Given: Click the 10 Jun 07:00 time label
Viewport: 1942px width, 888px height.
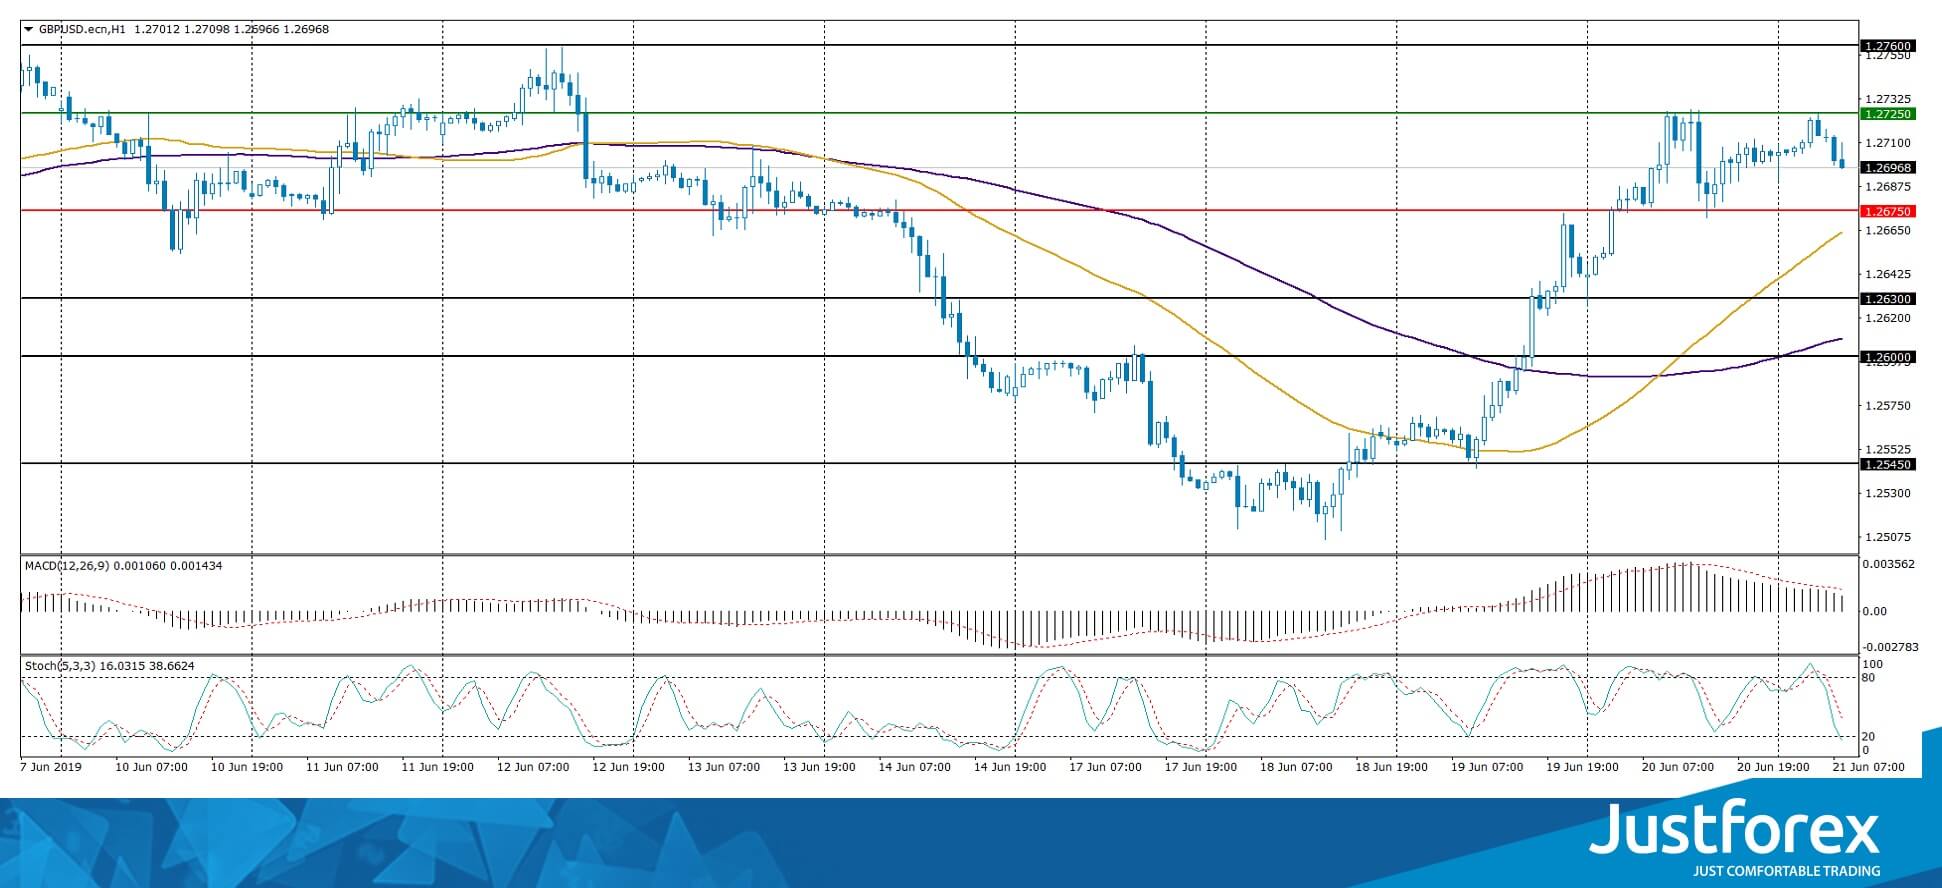Looking at the screenshot, I should [151, 767].
